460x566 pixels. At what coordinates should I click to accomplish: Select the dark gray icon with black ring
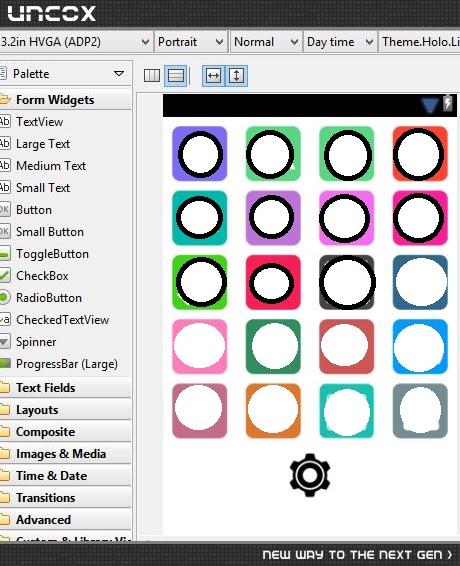pos(347,282)
